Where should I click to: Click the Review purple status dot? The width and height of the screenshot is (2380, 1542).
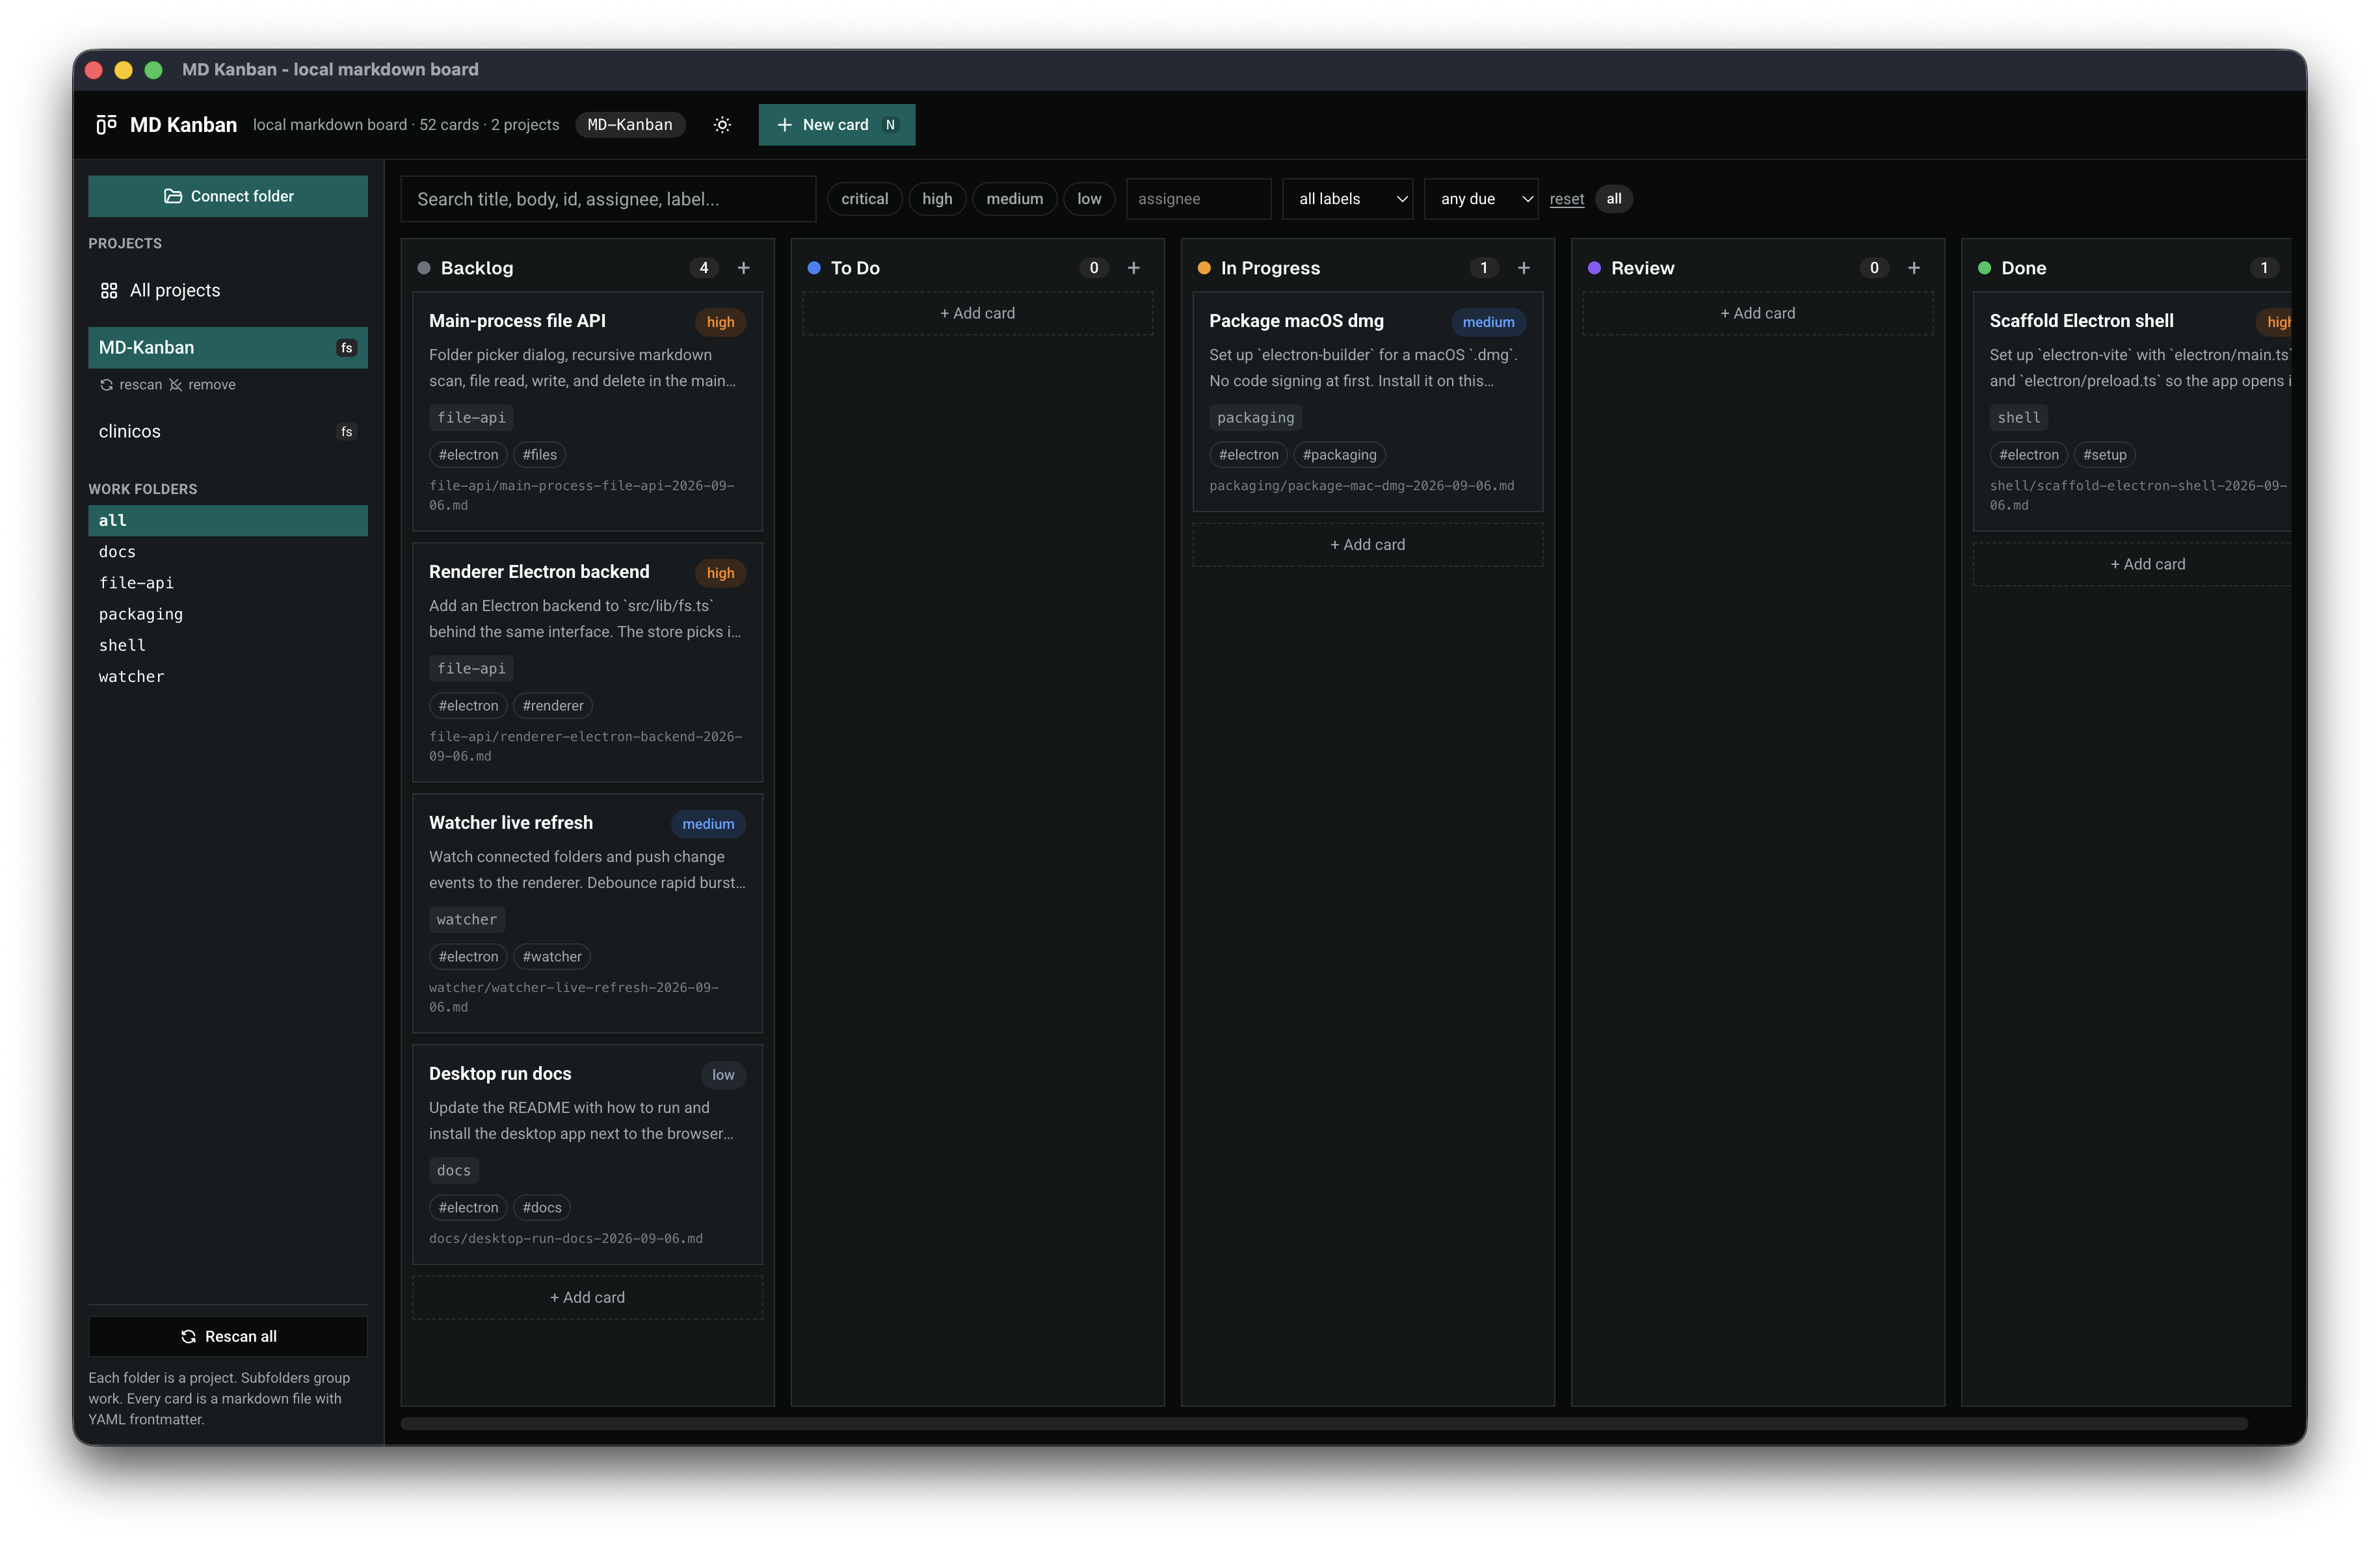coord(1594,268)
